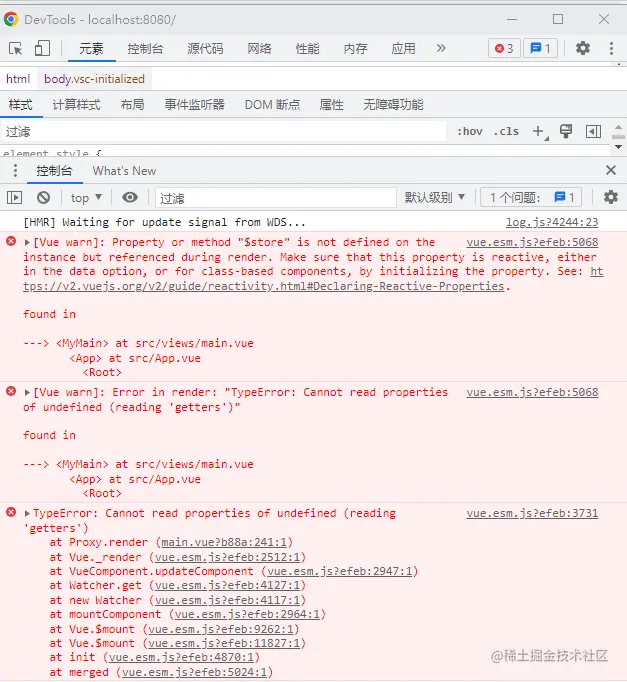Clear the console icon
Viewport: 627px width, 682px height.
pos(43,198)
